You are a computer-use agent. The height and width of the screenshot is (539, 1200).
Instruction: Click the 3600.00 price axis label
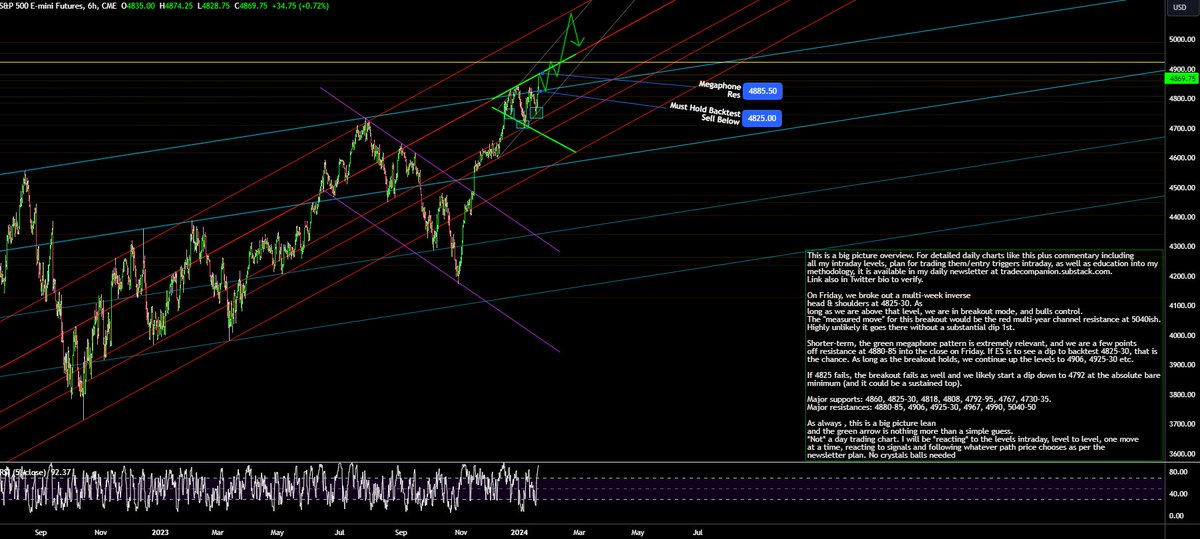(1181, 454)
